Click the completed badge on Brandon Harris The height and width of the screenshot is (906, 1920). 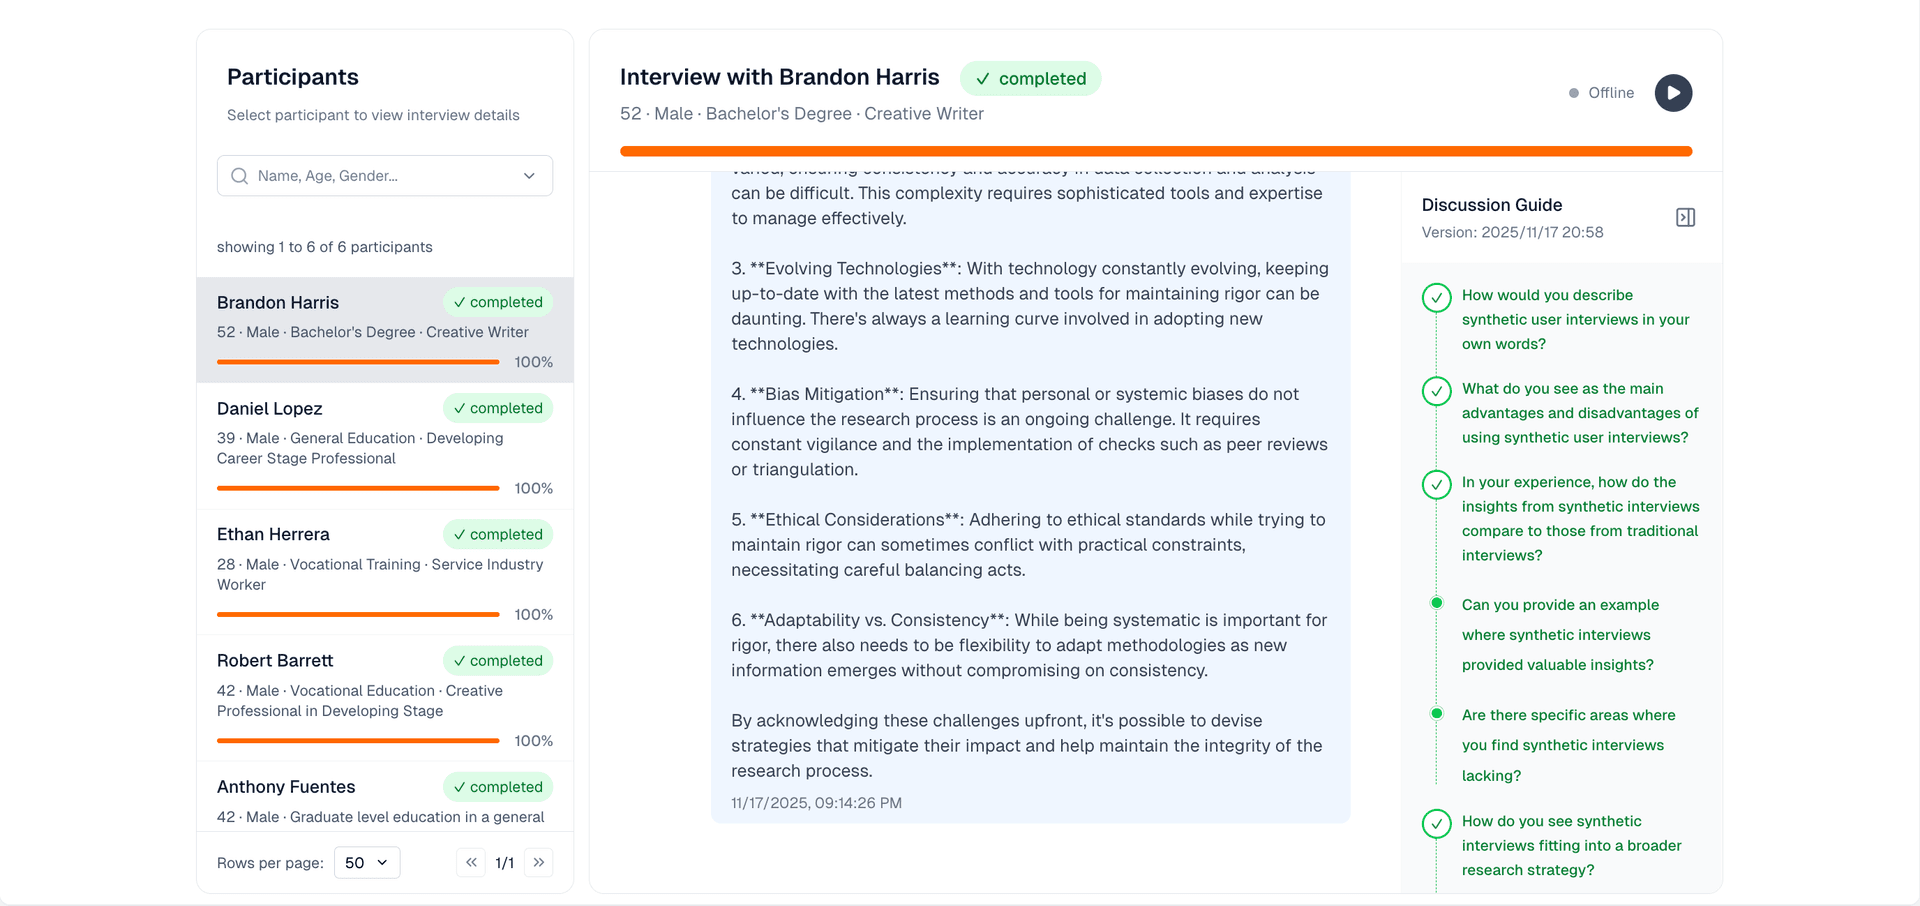(x=497, y=302)
